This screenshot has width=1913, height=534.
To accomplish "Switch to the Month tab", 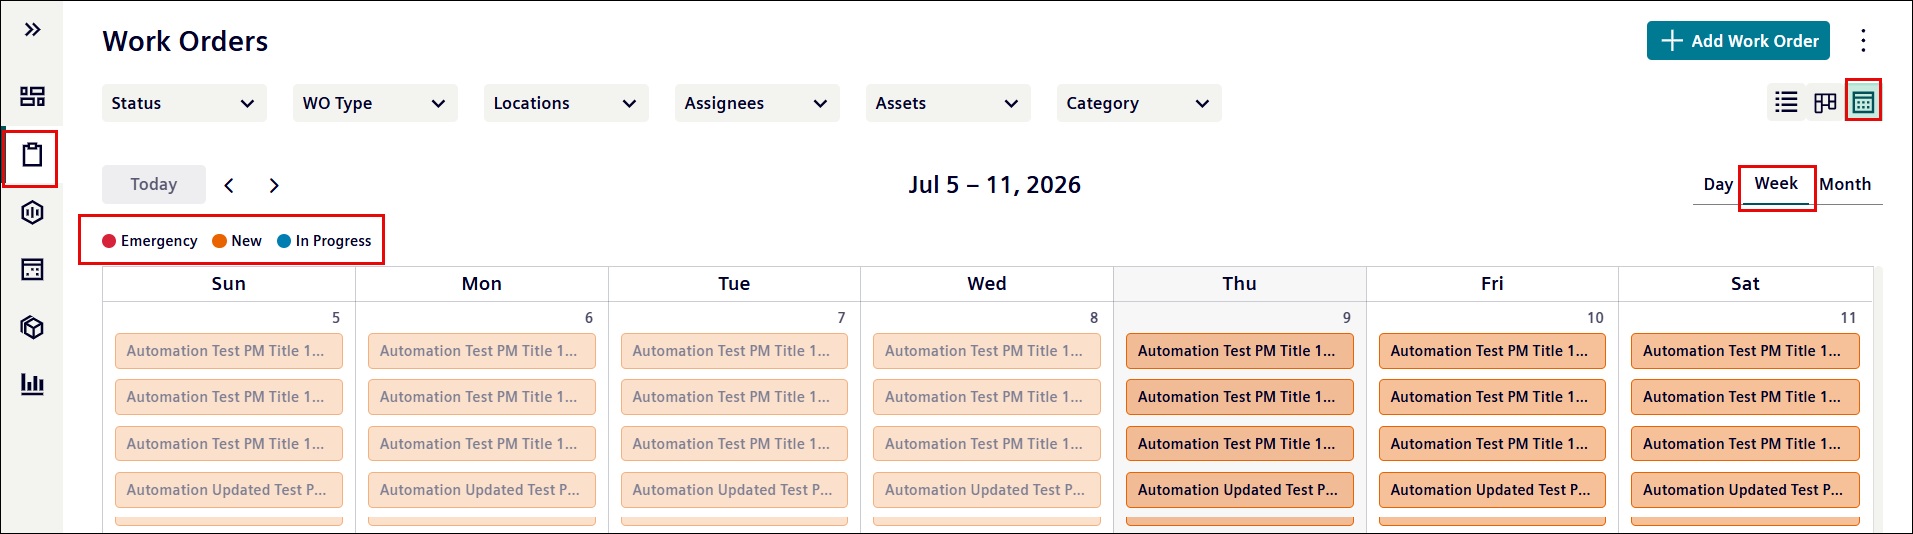I will [x=1845, y=184].
